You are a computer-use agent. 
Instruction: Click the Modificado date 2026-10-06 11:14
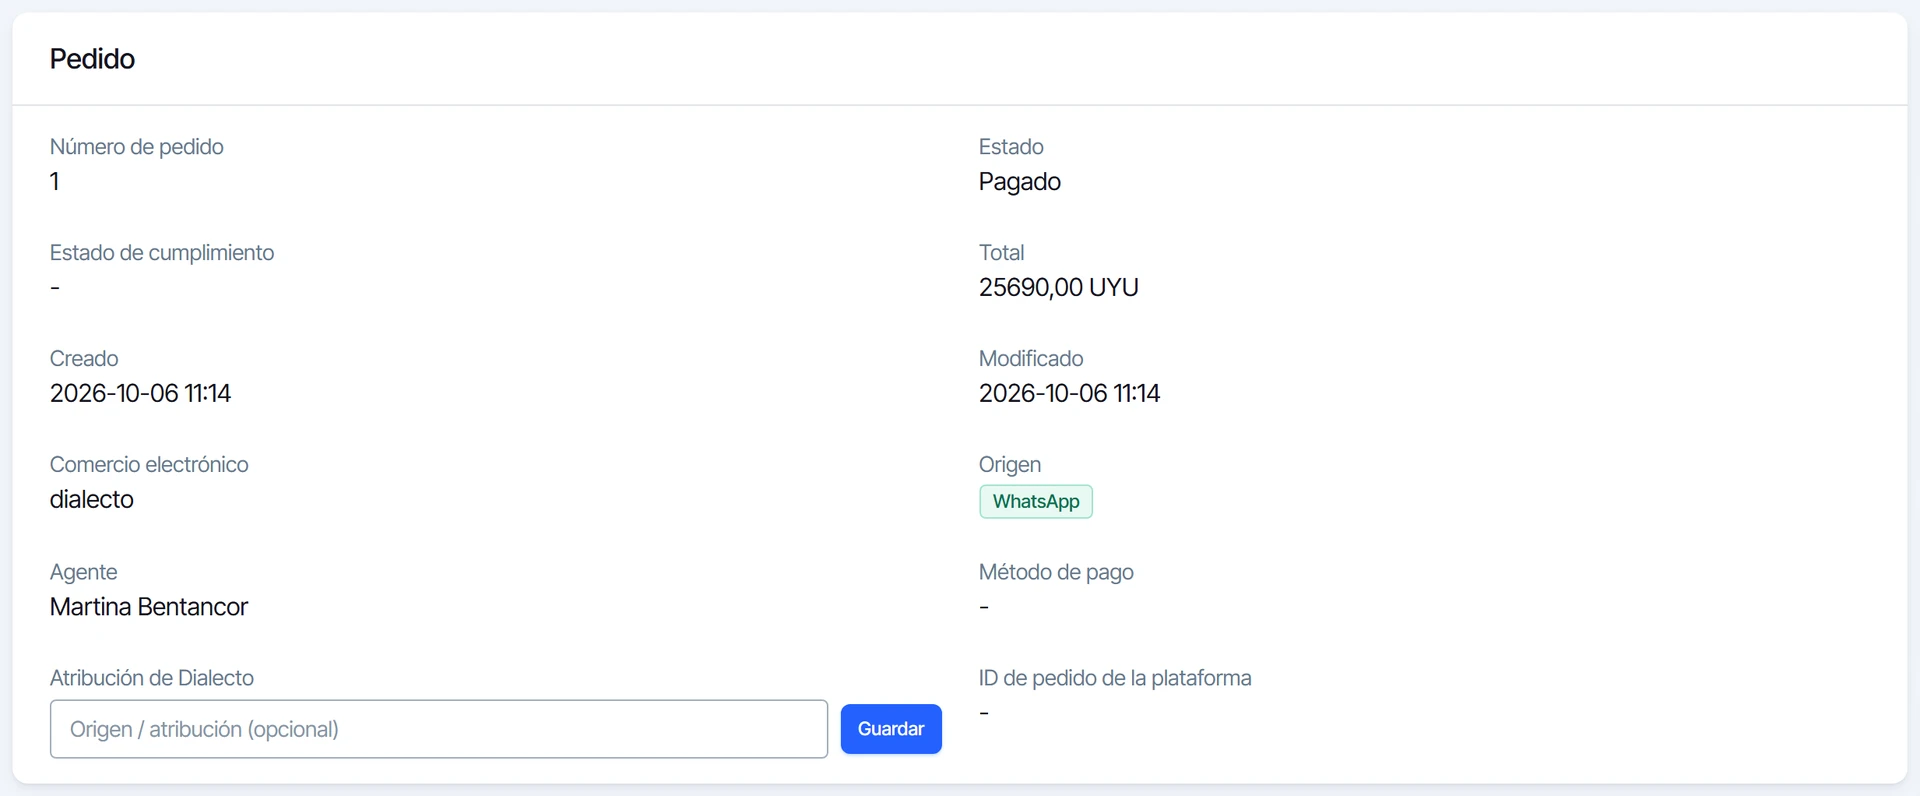1069,394
